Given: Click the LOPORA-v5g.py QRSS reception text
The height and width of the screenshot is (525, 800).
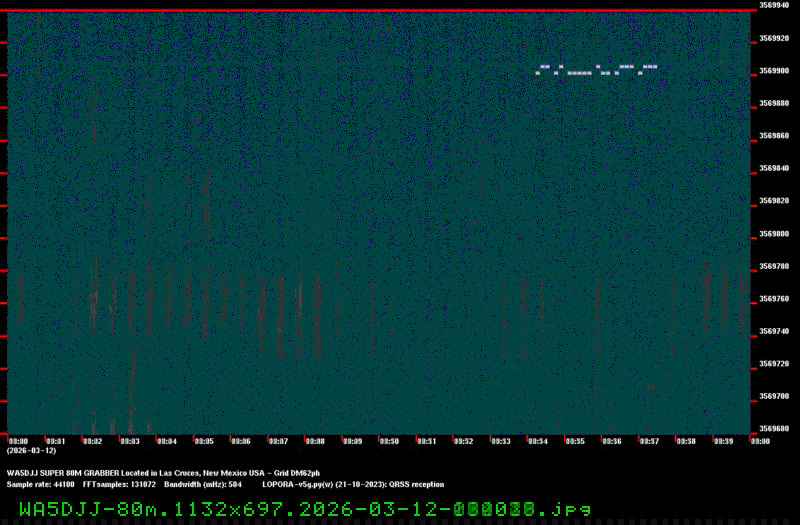Looking at the screenshot, I should pyautogui.click(x=353, y=484).
